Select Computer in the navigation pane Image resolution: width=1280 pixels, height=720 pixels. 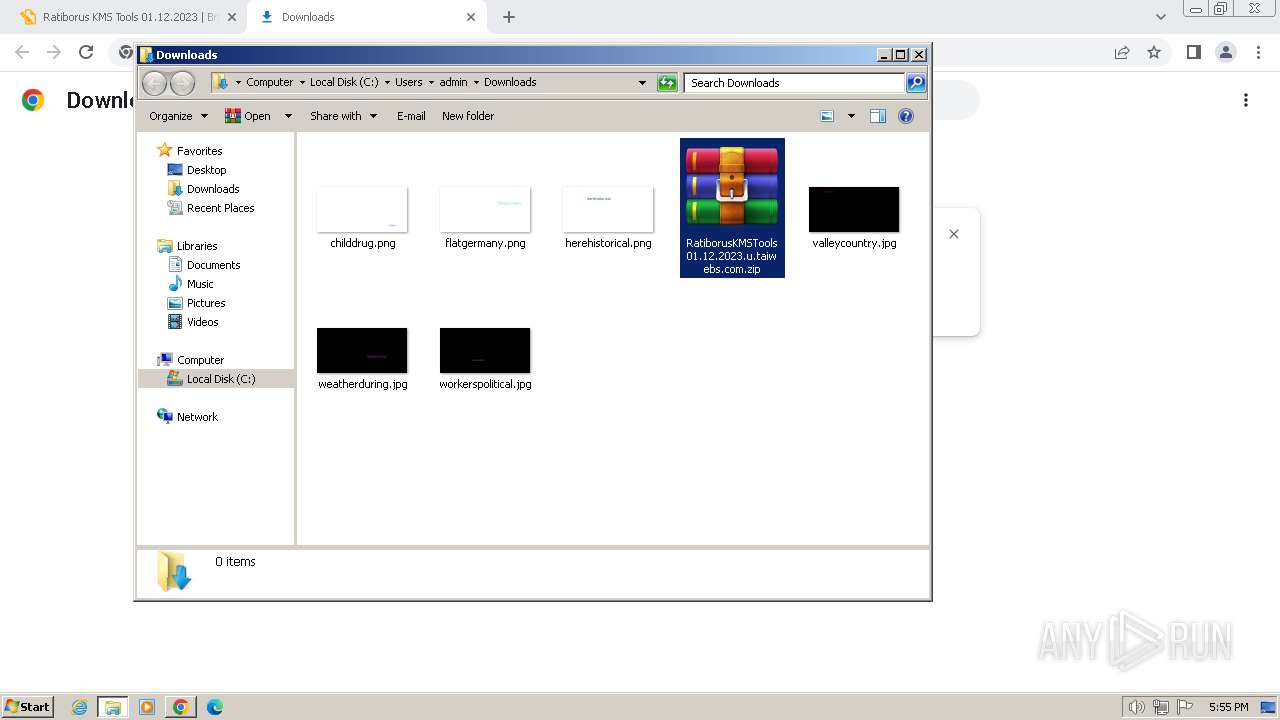tap(200, 360)
